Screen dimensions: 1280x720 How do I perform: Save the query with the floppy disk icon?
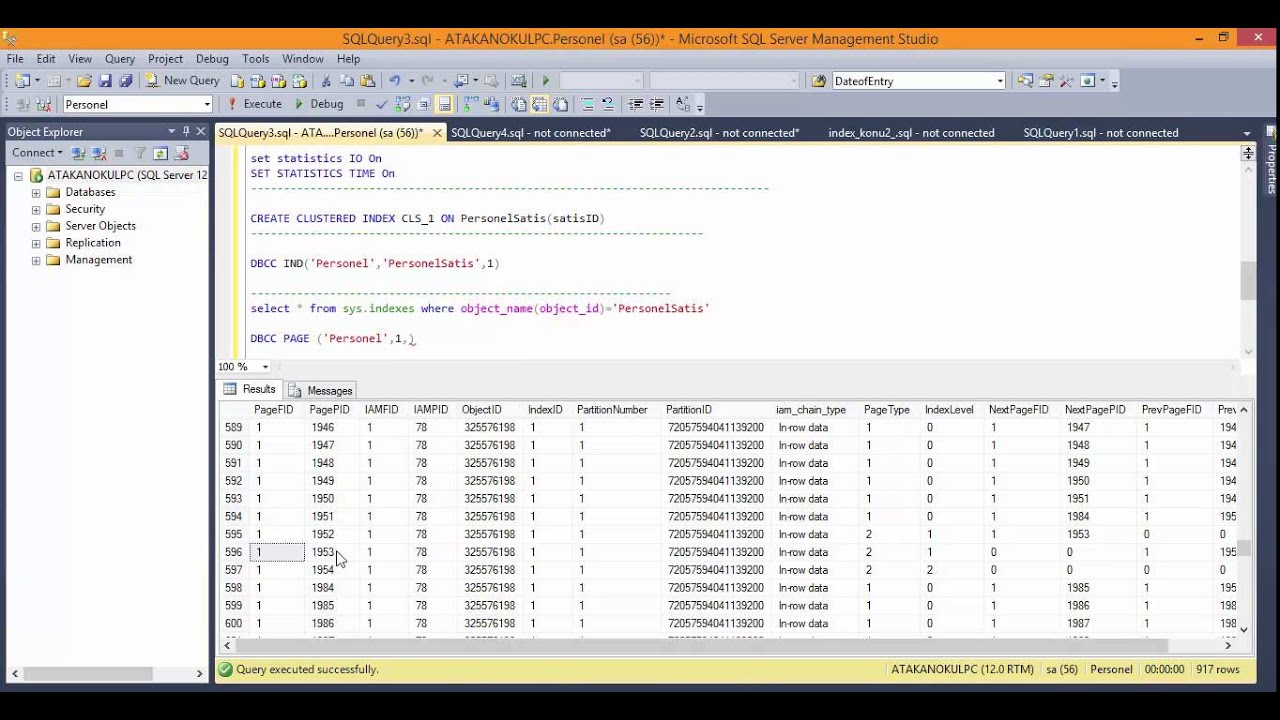pos(105,81)
